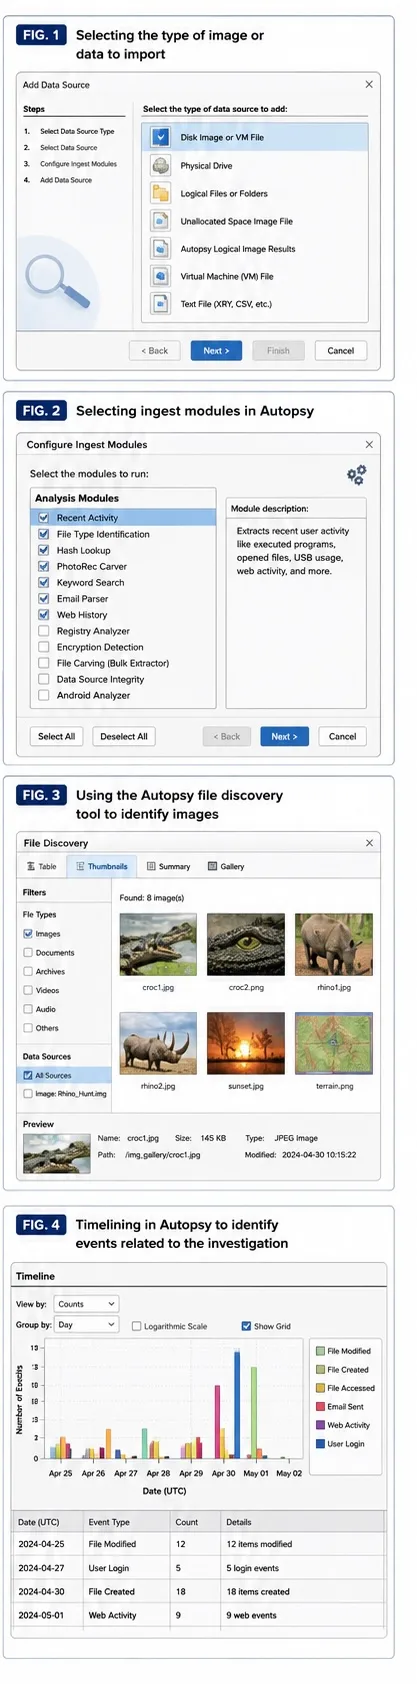Enable the Registry Analyzer module checkbox
This screenshot has height=1684, width=417.
(44, 631)
